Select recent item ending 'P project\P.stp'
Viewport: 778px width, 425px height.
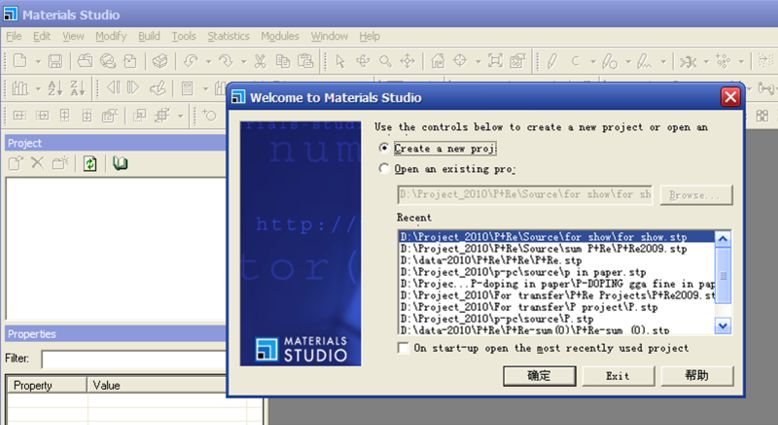click(x=557, y=307)
